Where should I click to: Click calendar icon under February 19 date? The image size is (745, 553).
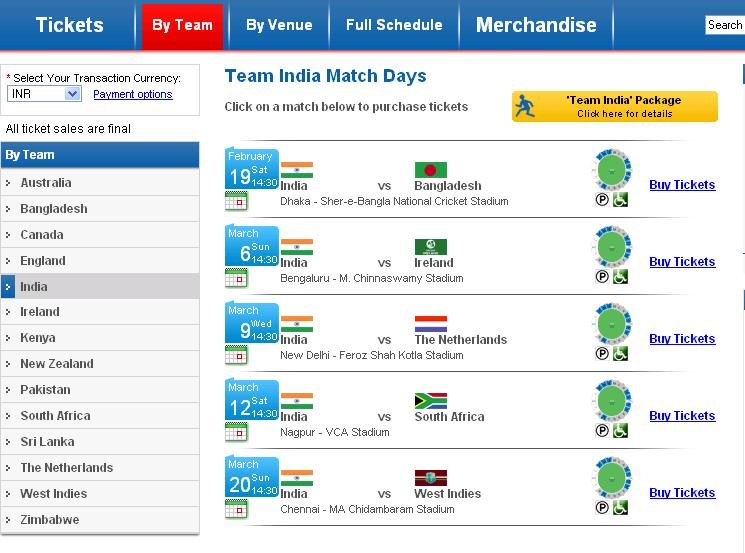pyautogui.click(x=236, y=201)
